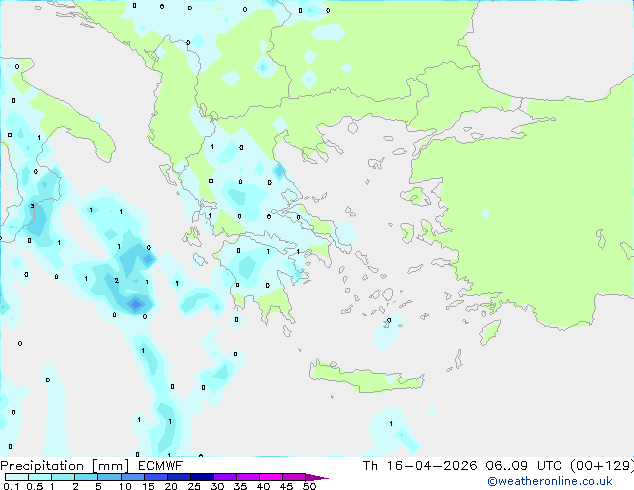Click the '(00+129)' forecast offset text
The width and height of the screenshot is (634, 490).
tap(602, 466)
